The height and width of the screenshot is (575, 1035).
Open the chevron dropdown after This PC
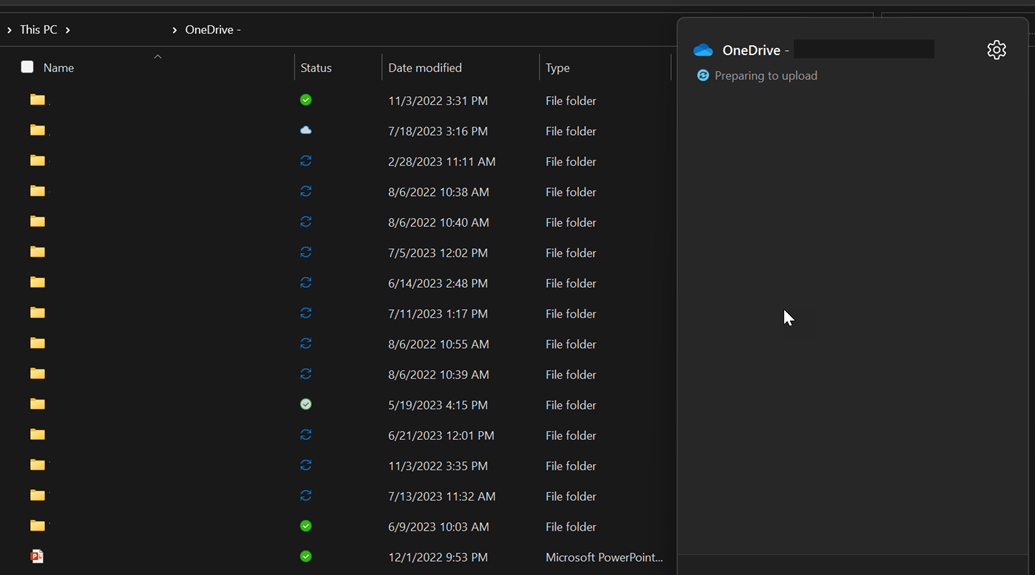(68, 30)
